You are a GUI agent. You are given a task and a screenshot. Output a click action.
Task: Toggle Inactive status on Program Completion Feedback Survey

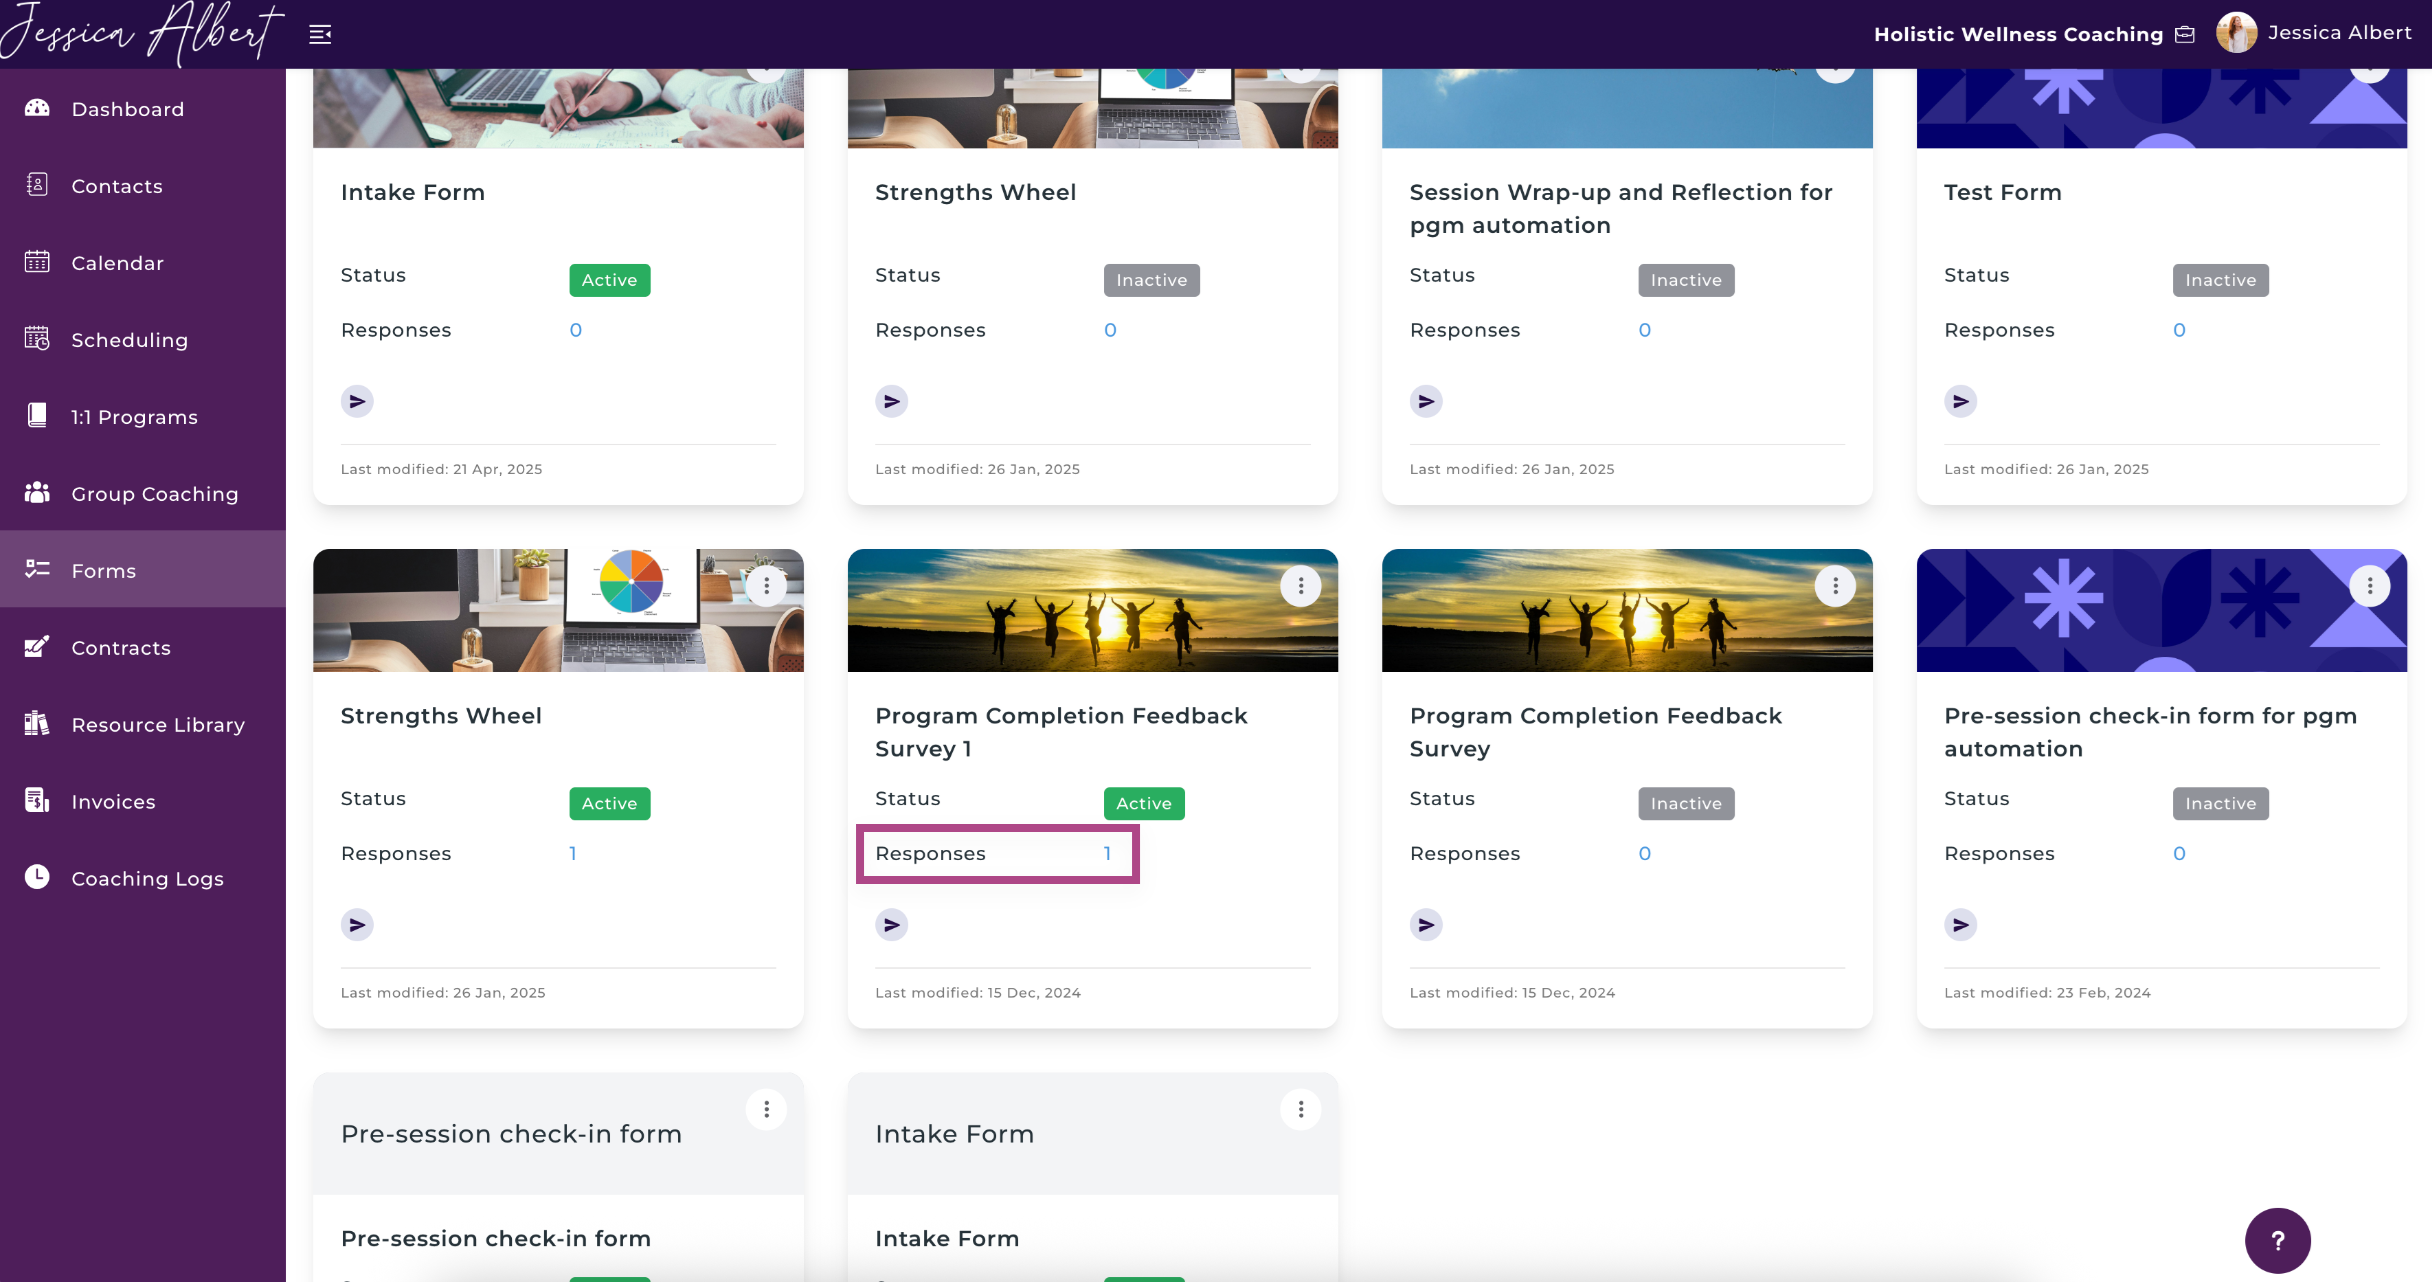pos(1686,804)
